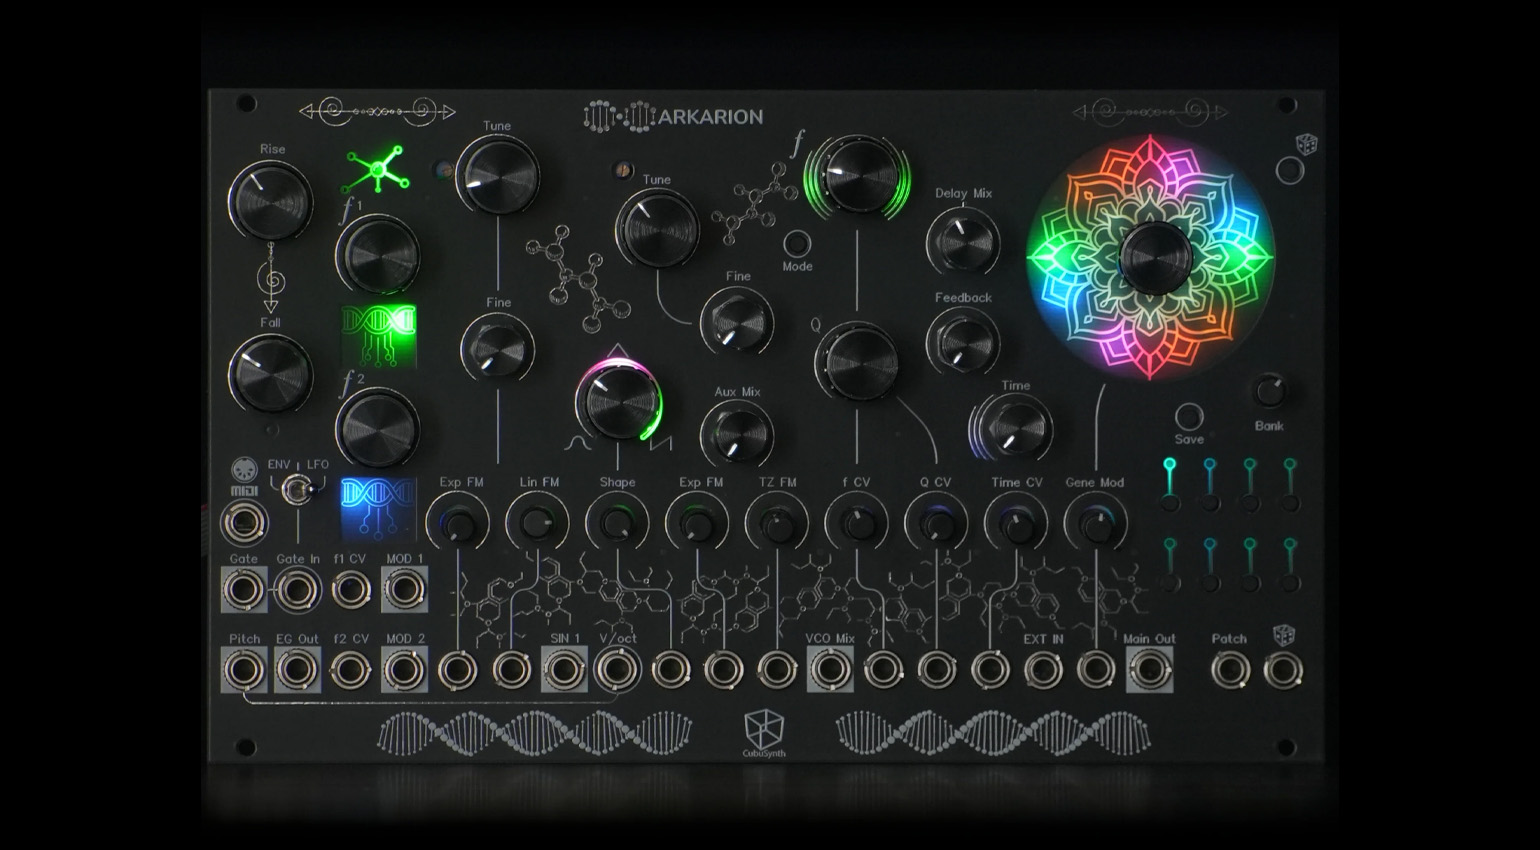1540x850 pixels.
Task: Click the Feedback knob
Action: (963, 342)
